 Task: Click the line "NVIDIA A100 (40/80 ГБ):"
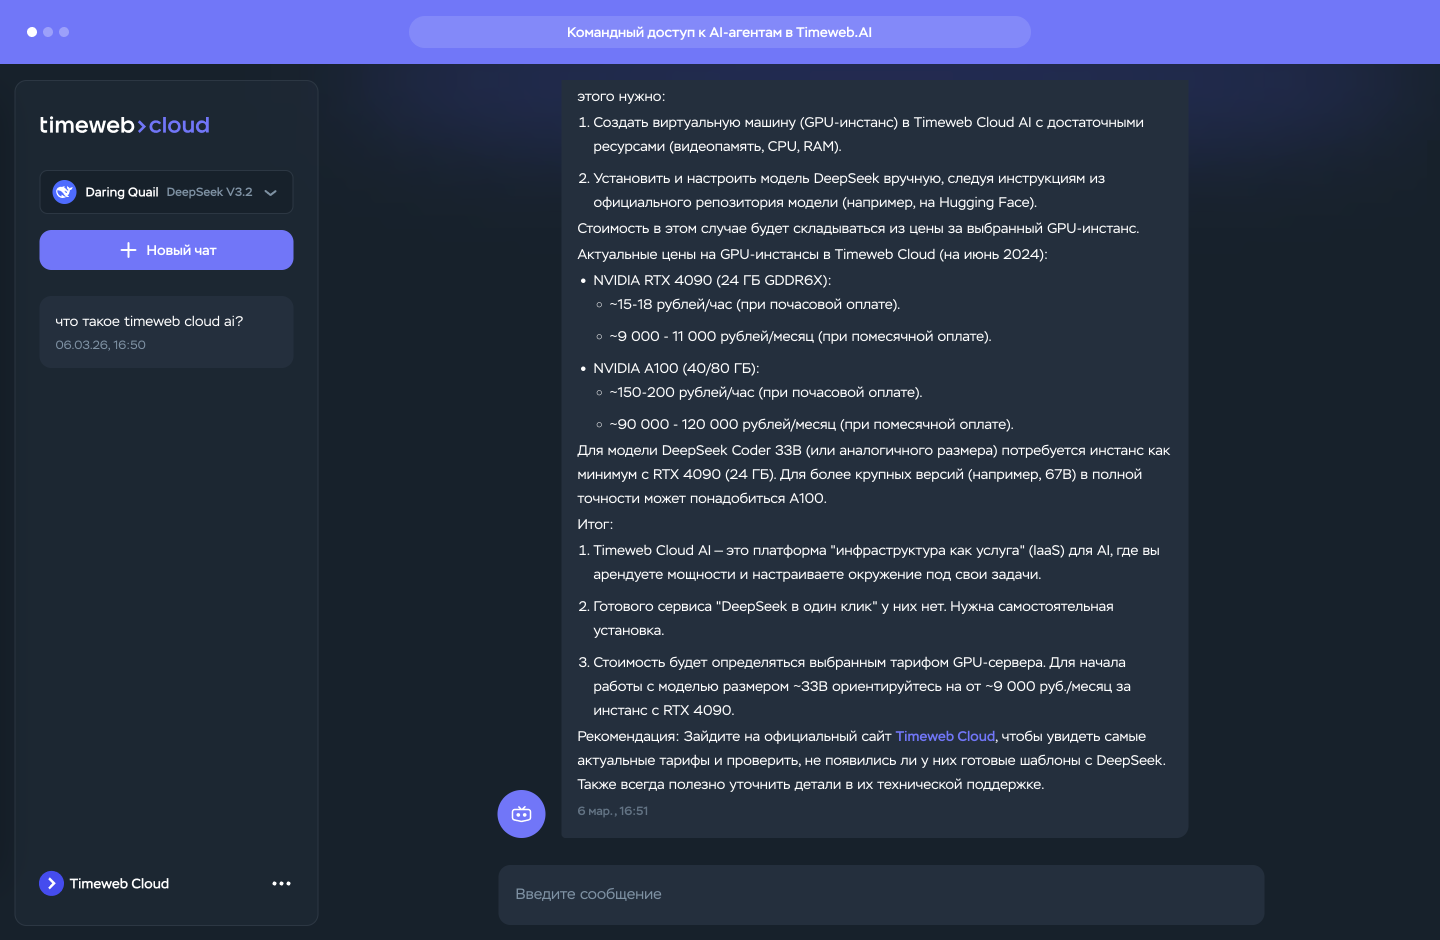coord(676,369)
